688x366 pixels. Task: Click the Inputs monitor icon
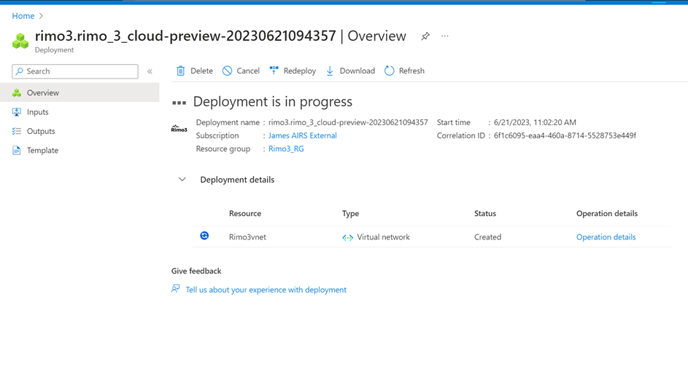pyautogui.click(x=16, y=112)
